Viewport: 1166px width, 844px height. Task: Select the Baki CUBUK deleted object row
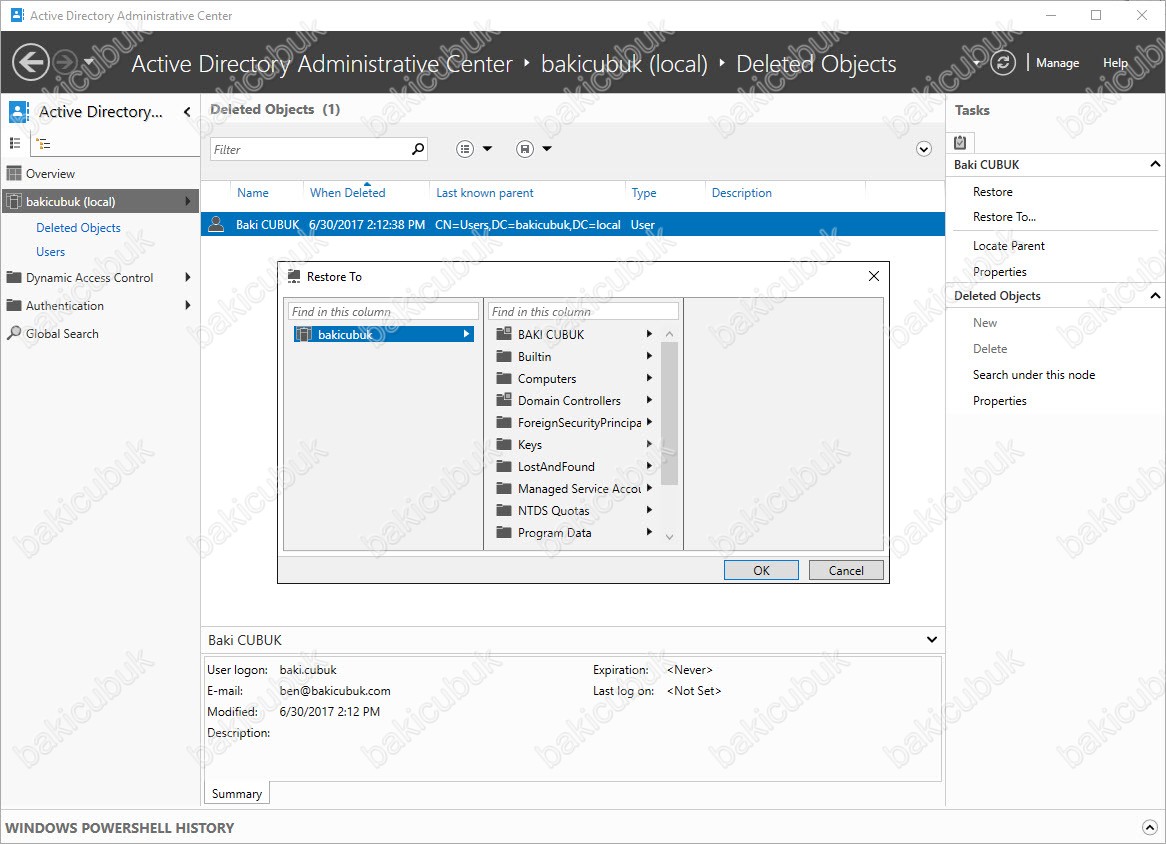coord(573,225)
